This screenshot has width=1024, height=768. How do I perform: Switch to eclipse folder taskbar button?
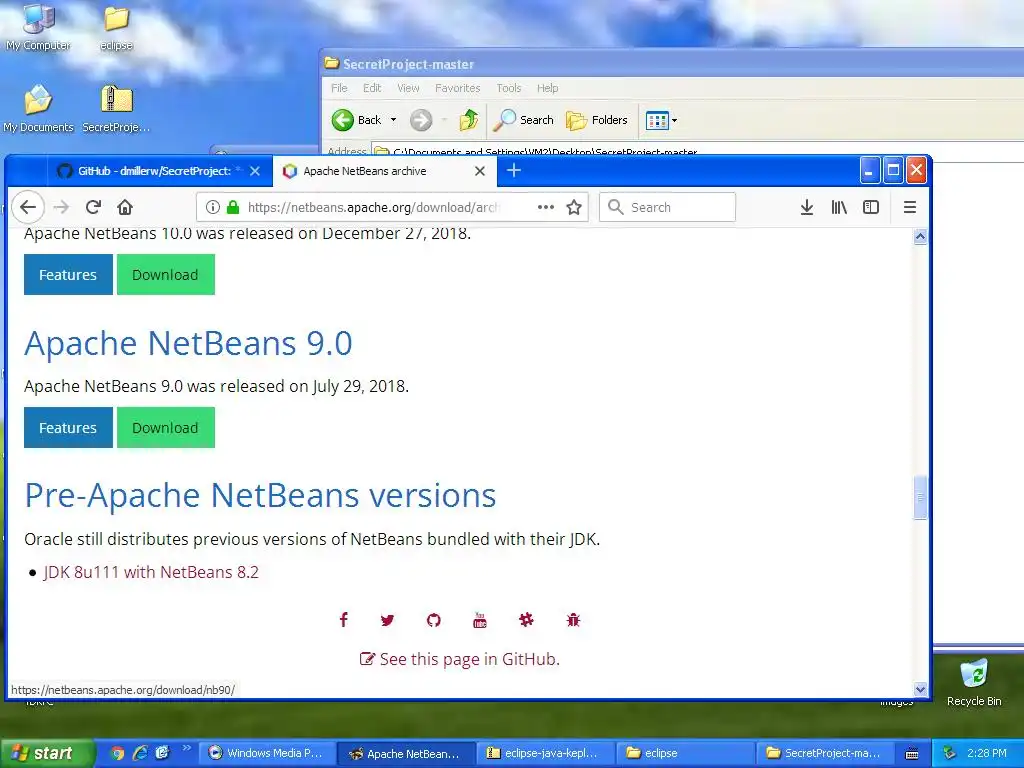click(685, 753)
